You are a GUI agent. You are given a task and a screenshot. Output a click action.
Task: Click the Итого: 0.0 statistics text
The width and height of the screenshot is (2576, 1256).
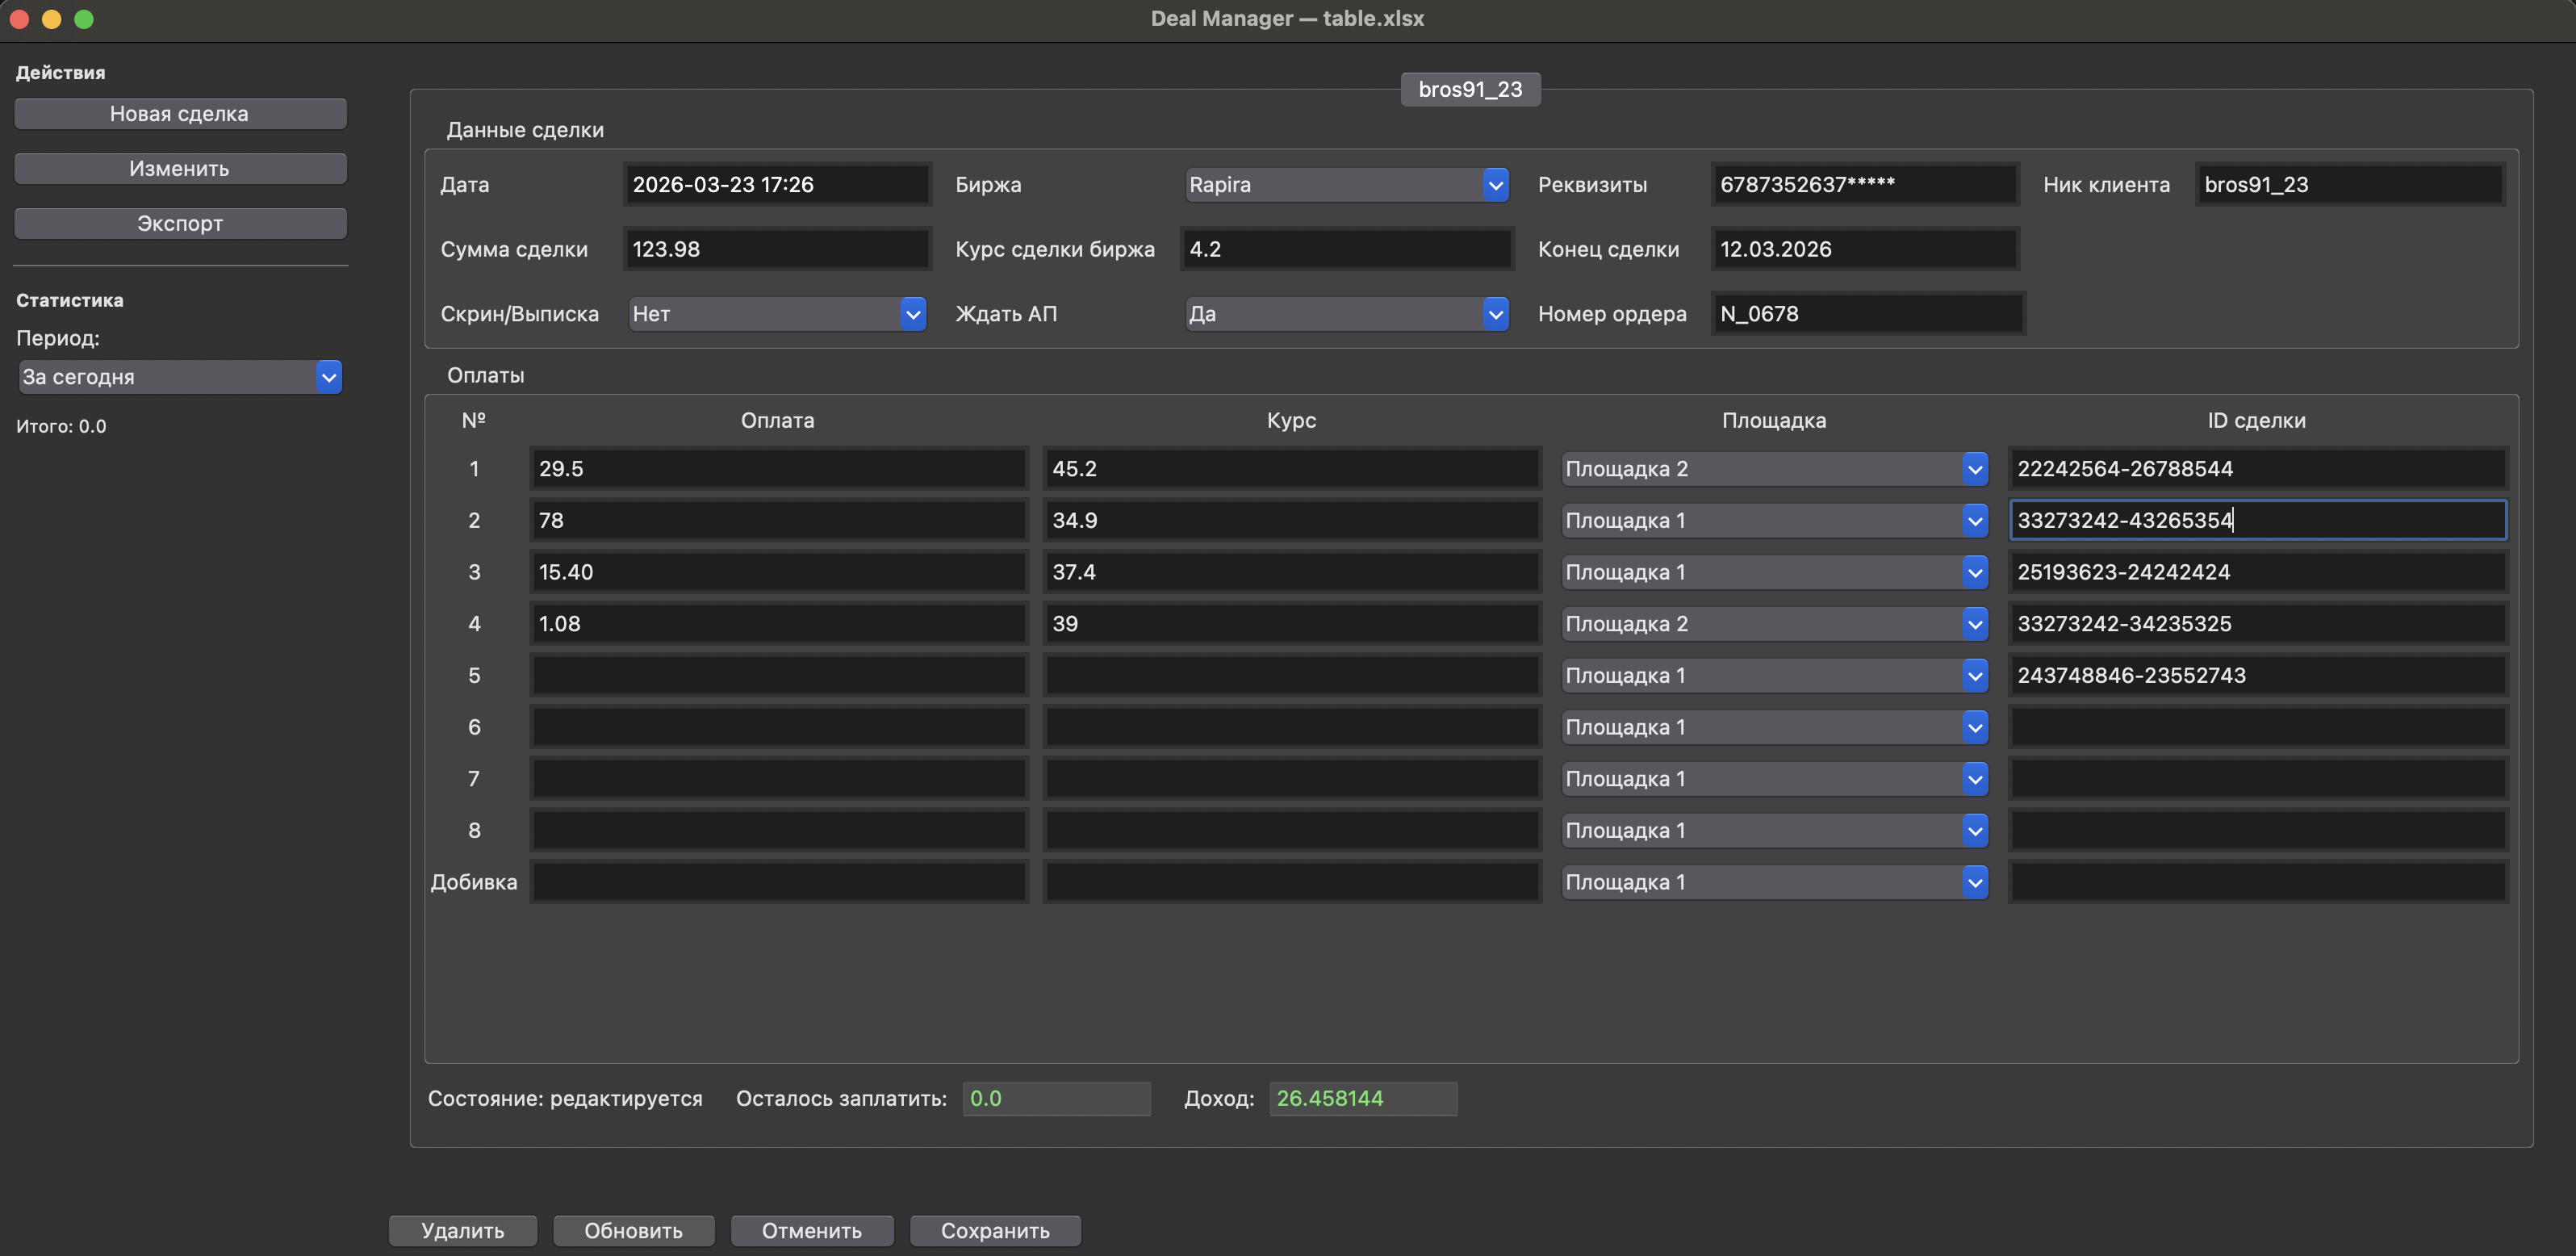pyautogui.click(x=61, y=426)
